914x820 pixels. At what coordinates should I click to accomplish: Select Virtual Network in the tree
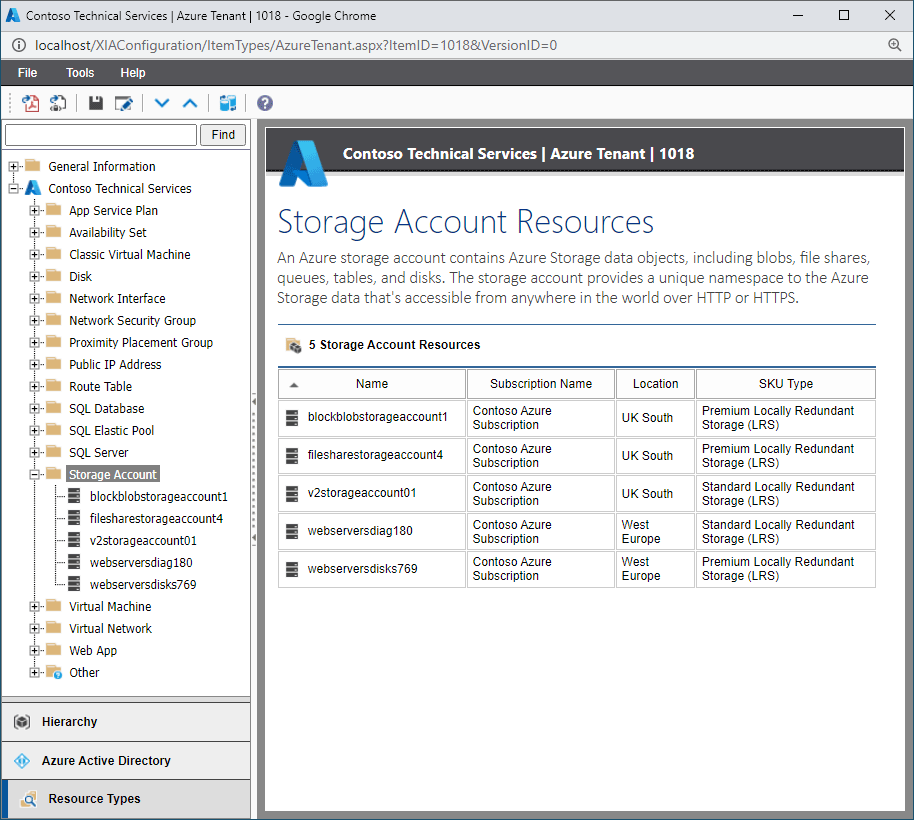(110, 628)
